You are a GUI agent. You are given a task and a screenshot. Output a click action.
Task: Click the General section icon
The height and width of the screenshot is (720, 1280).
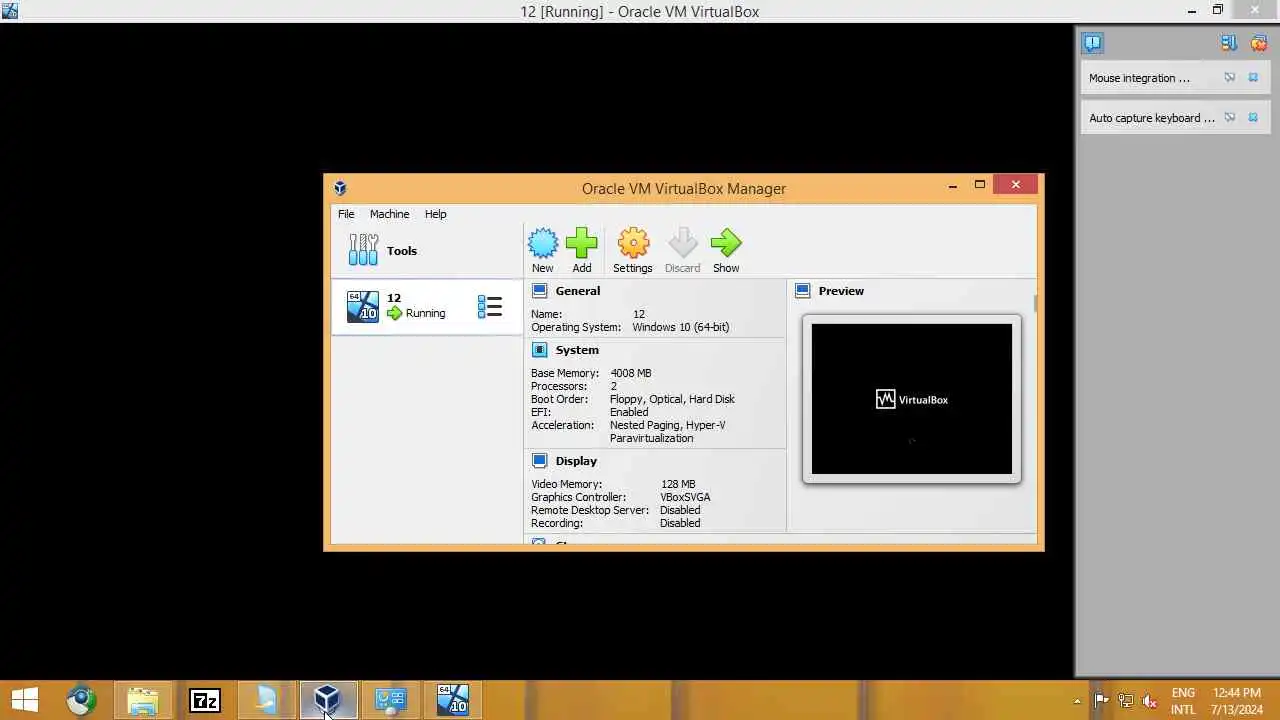tap(540, 291)
